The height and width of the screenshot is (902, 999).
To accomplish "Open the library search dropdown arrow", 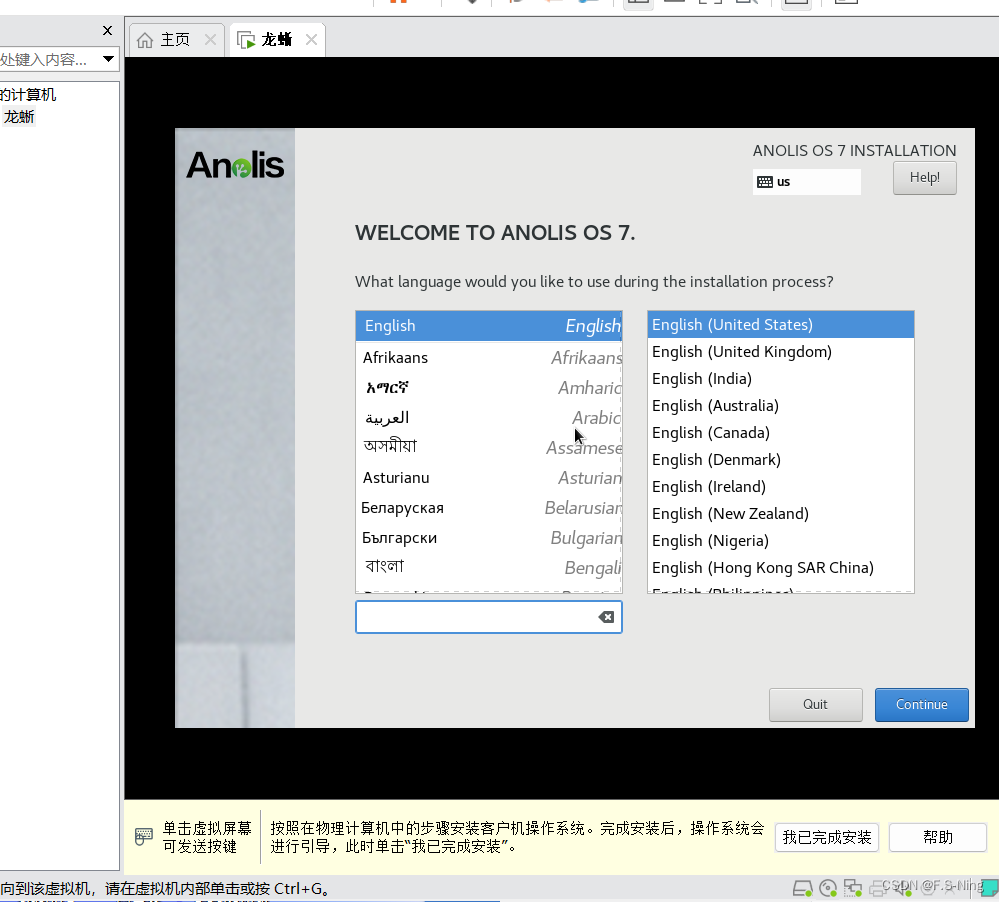I will [108, 59].
